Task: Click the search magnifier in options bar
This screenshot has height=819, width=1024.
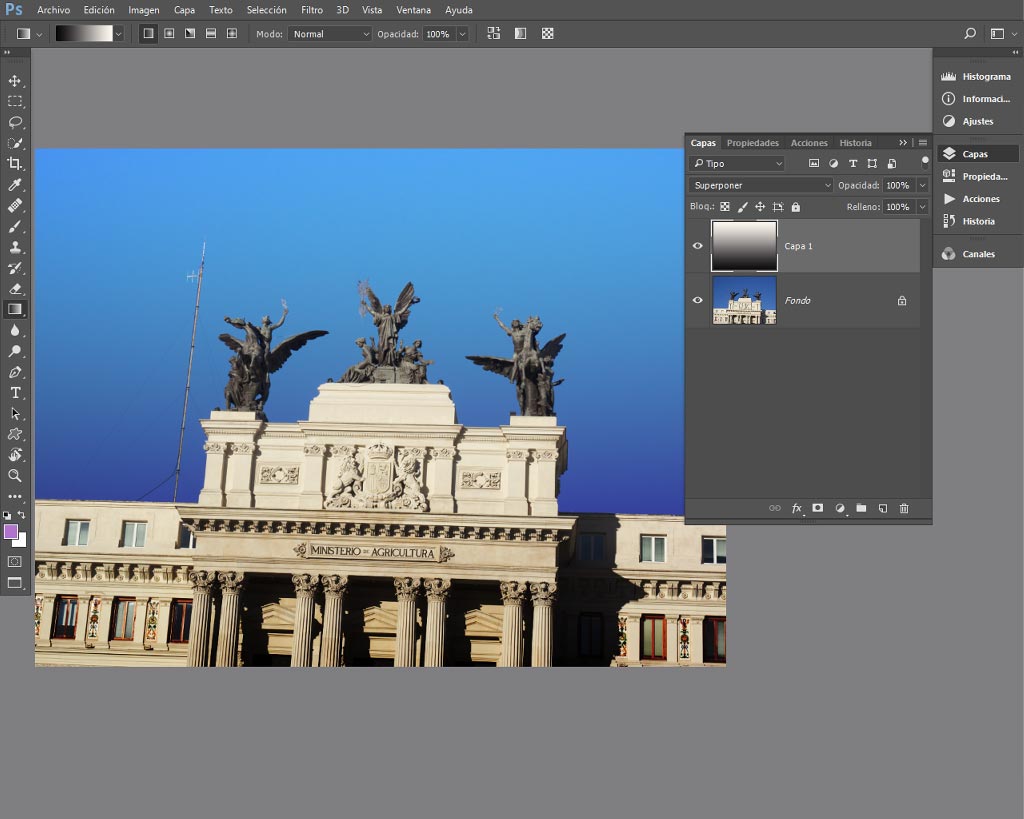Action: [970, 33]
